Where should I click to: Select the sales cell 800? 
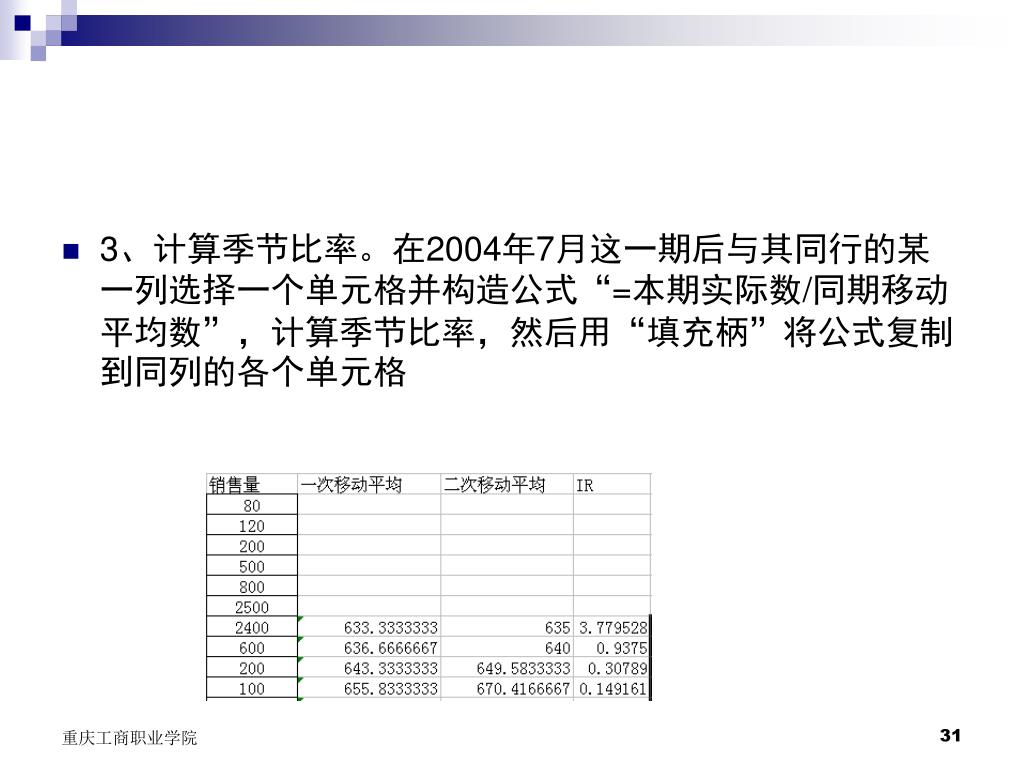tap(252, 586)
